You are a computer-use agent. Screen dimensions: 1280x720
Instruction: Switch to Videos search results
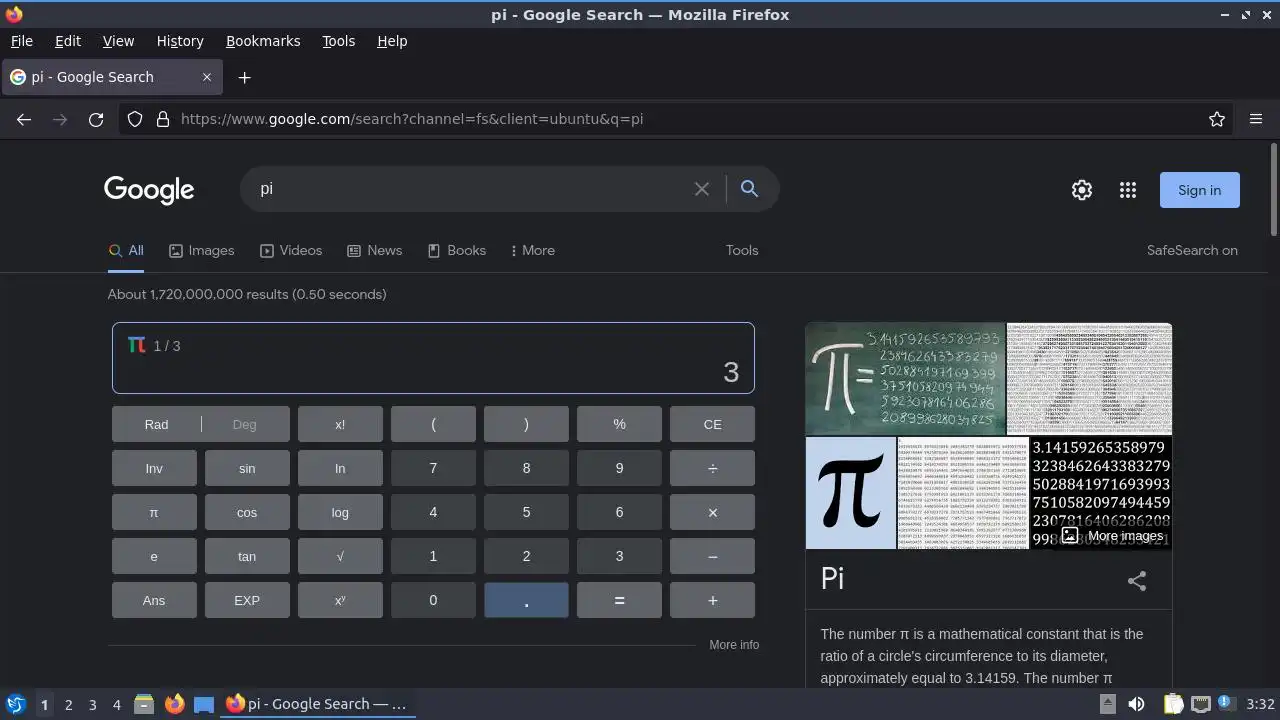click(291, 251)
